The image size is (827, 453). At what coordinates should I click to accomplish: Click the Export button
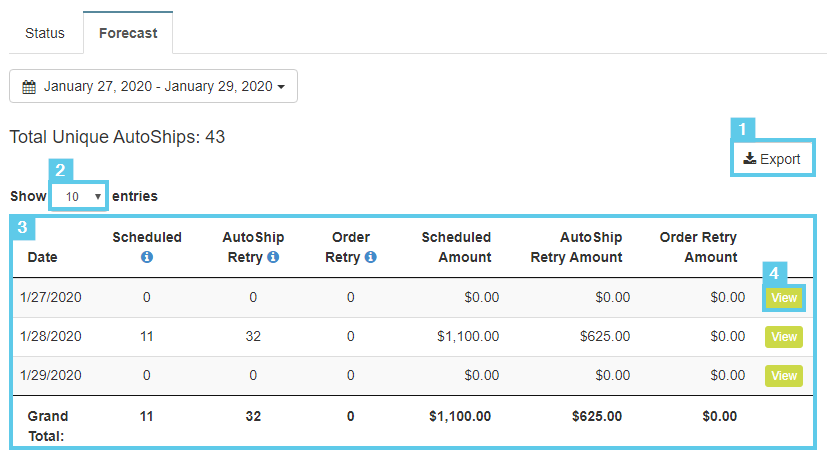[x=772, y=159]
